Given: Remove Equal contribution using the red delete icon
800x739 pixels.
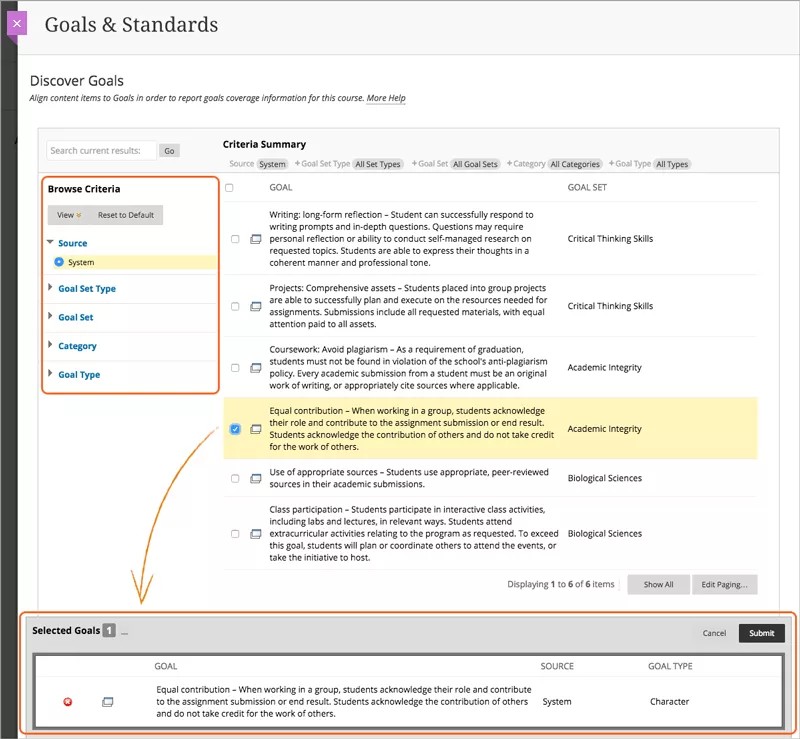Looking at the screenshot, I should (67, 702).
